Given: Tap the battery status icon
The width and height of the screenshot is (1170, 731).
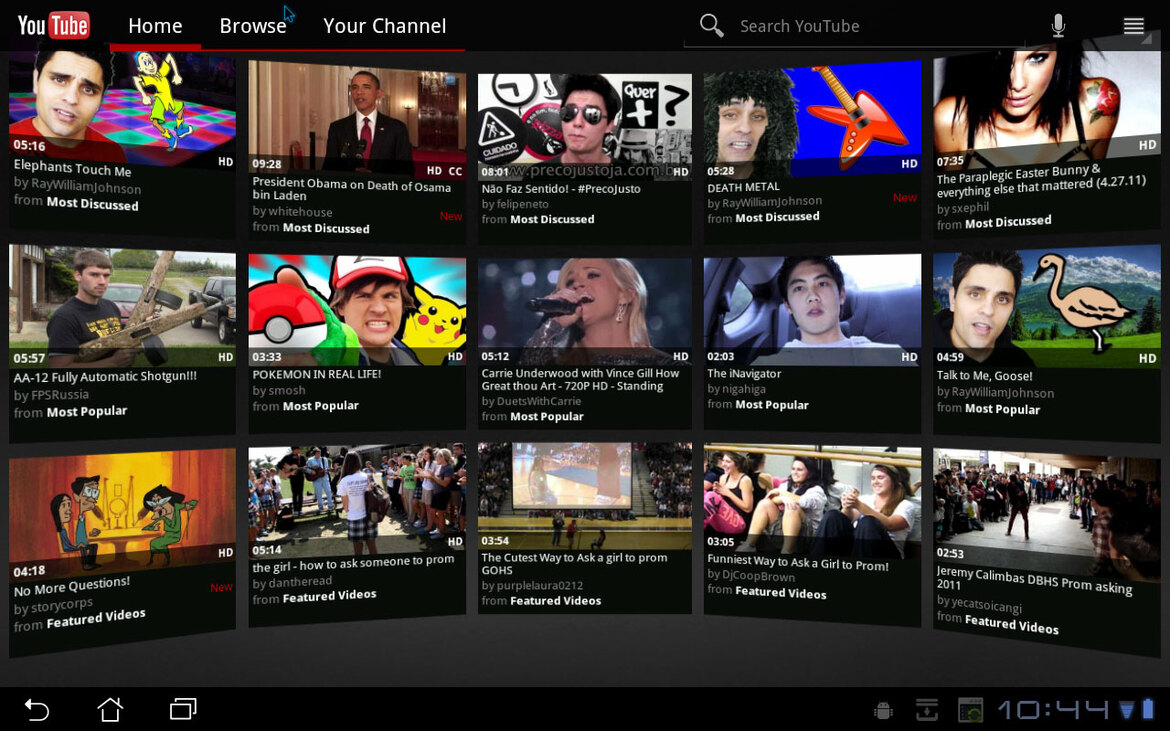Looking at the screenshot, I should (1148, 709).
